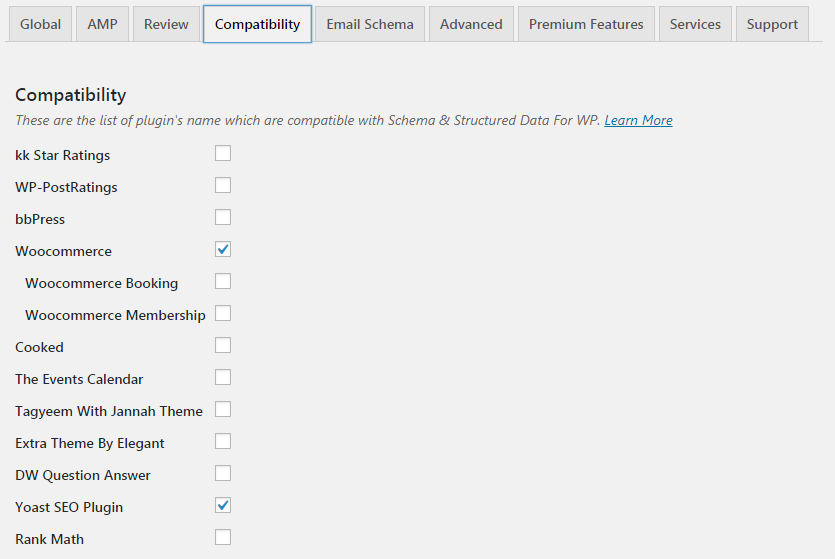Switch to the AMP tab
This screenshot has width=835, height=559.
pos(102,24)
